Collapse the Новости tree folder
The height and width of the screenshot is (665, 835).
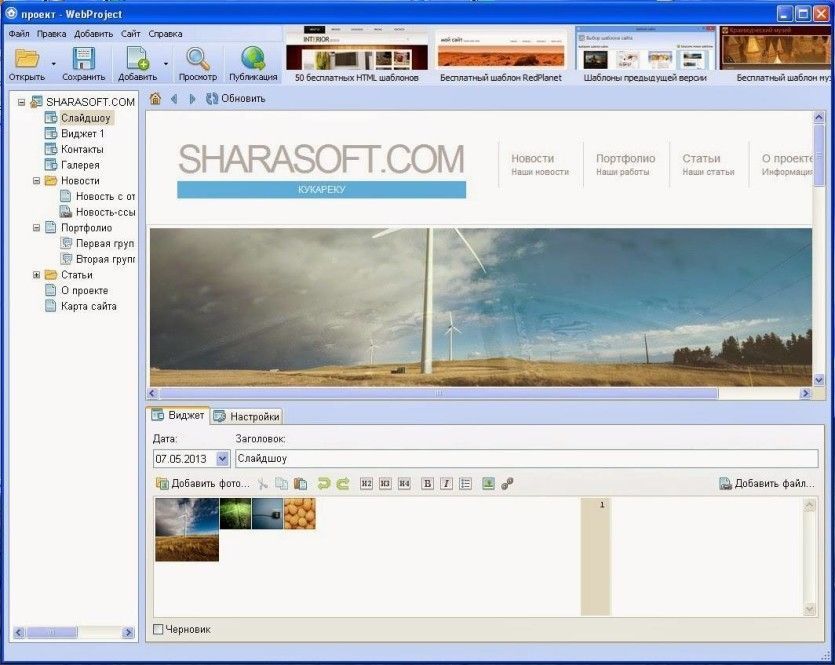[x=37, y=181]
